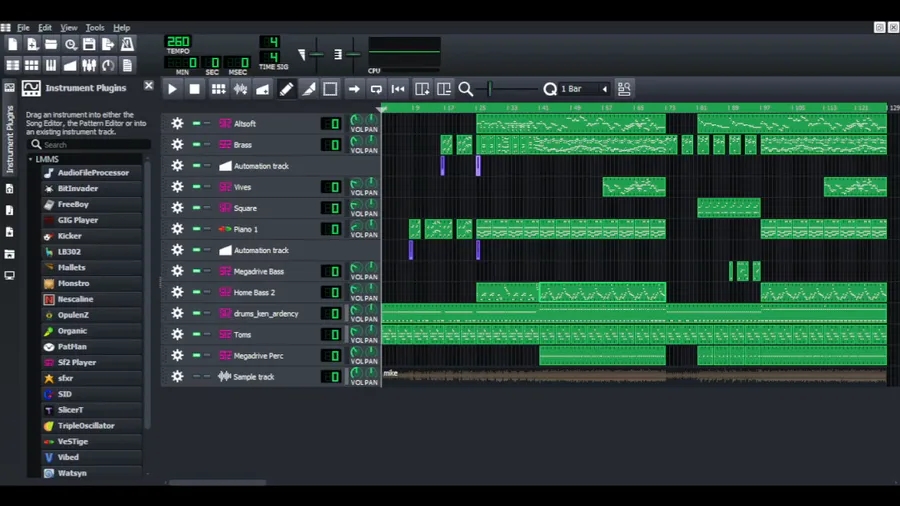Collapse the LMMS plugin tree
Viewport: 900px width, 506px height.
pos(30,159)
